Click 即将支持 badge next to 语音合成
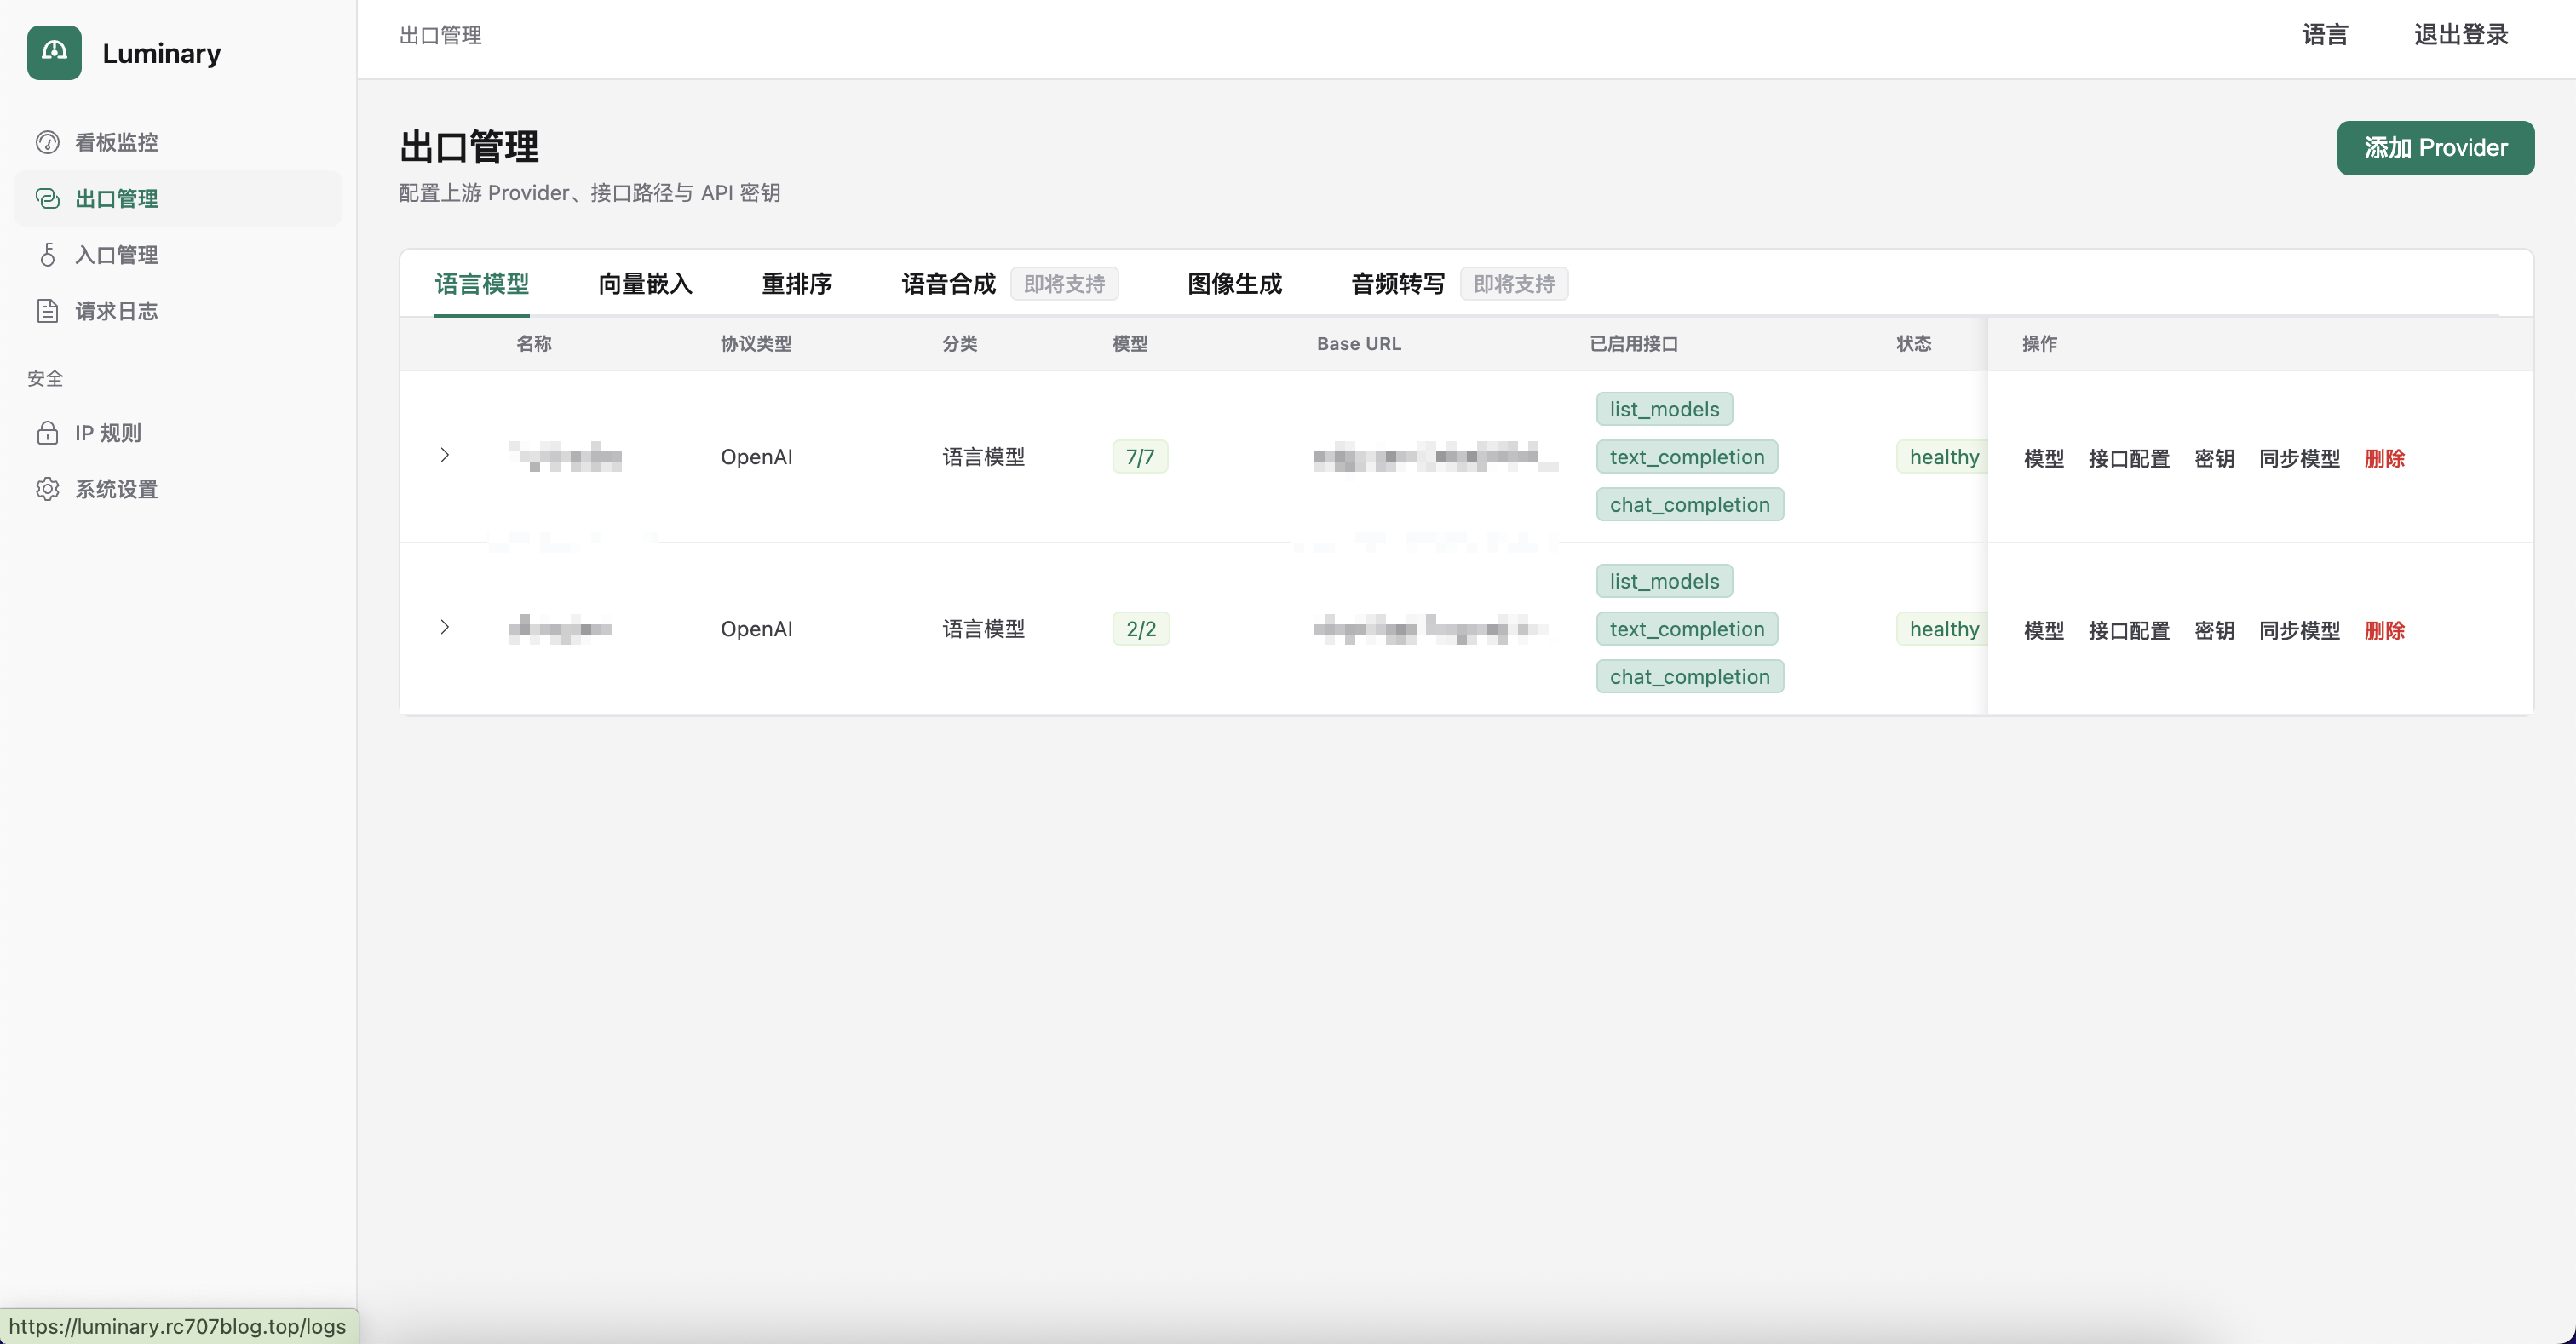 click(x=1064, y=284)
